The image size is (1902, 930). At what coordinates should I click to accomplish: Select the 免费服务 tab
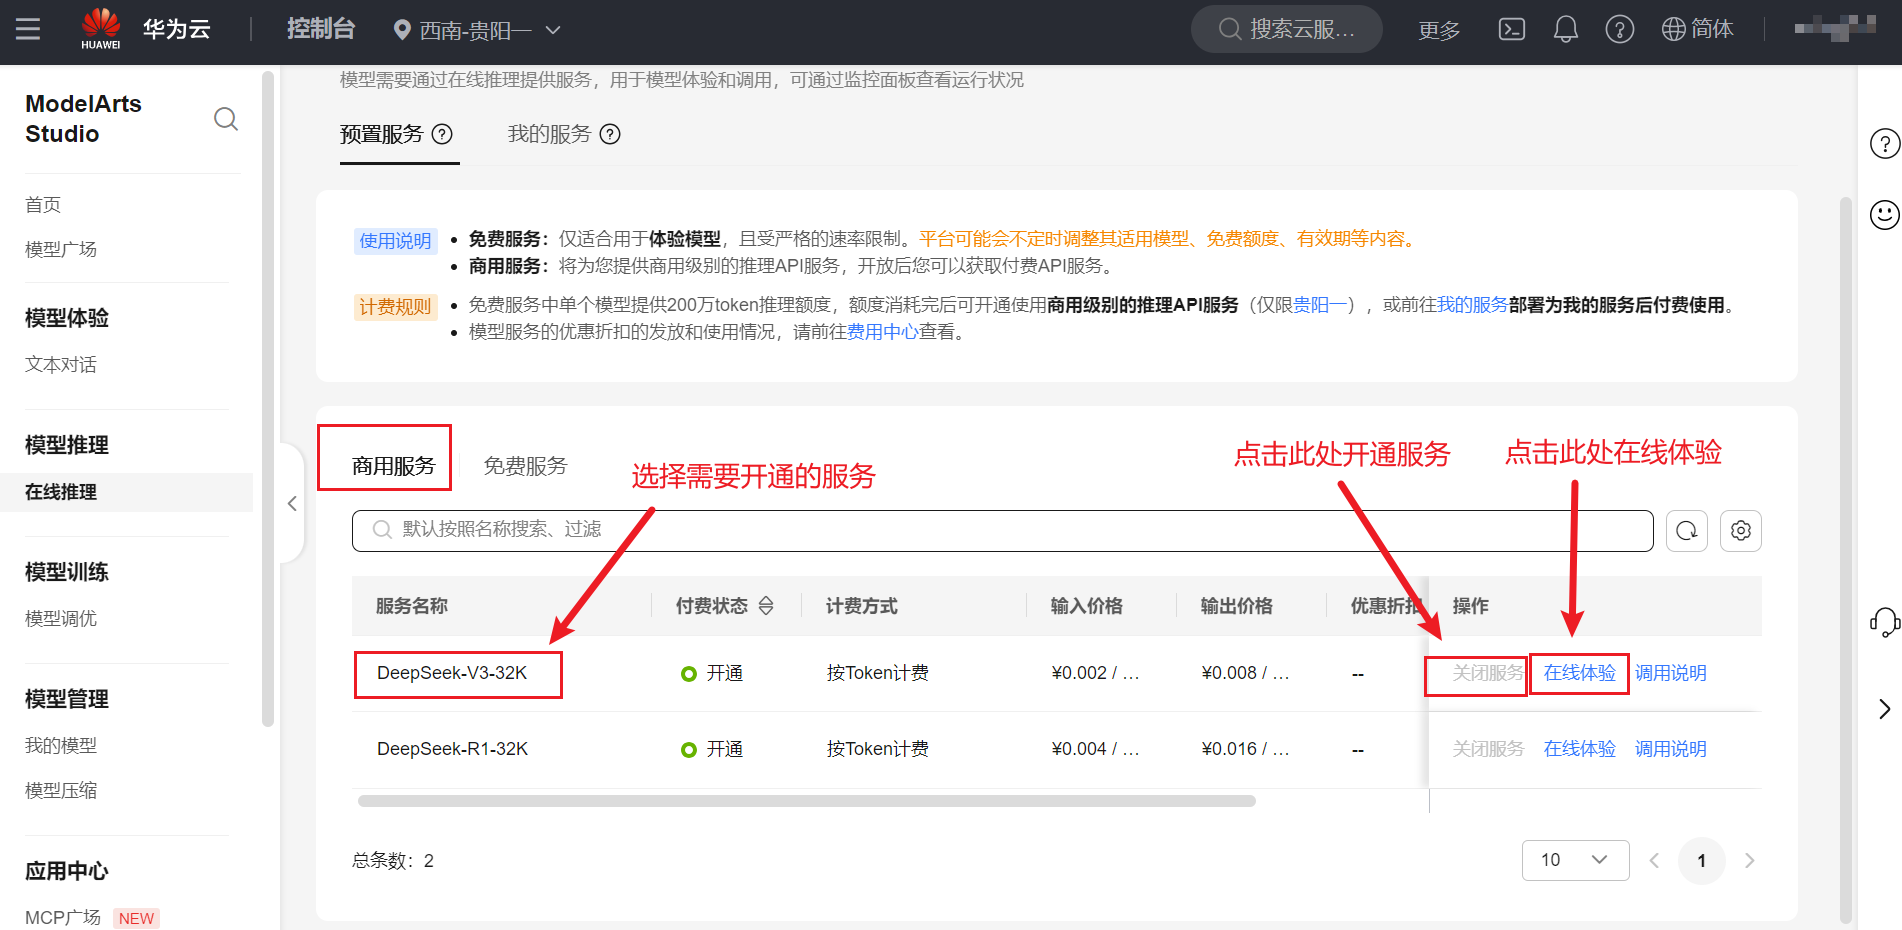pos(525,466)
